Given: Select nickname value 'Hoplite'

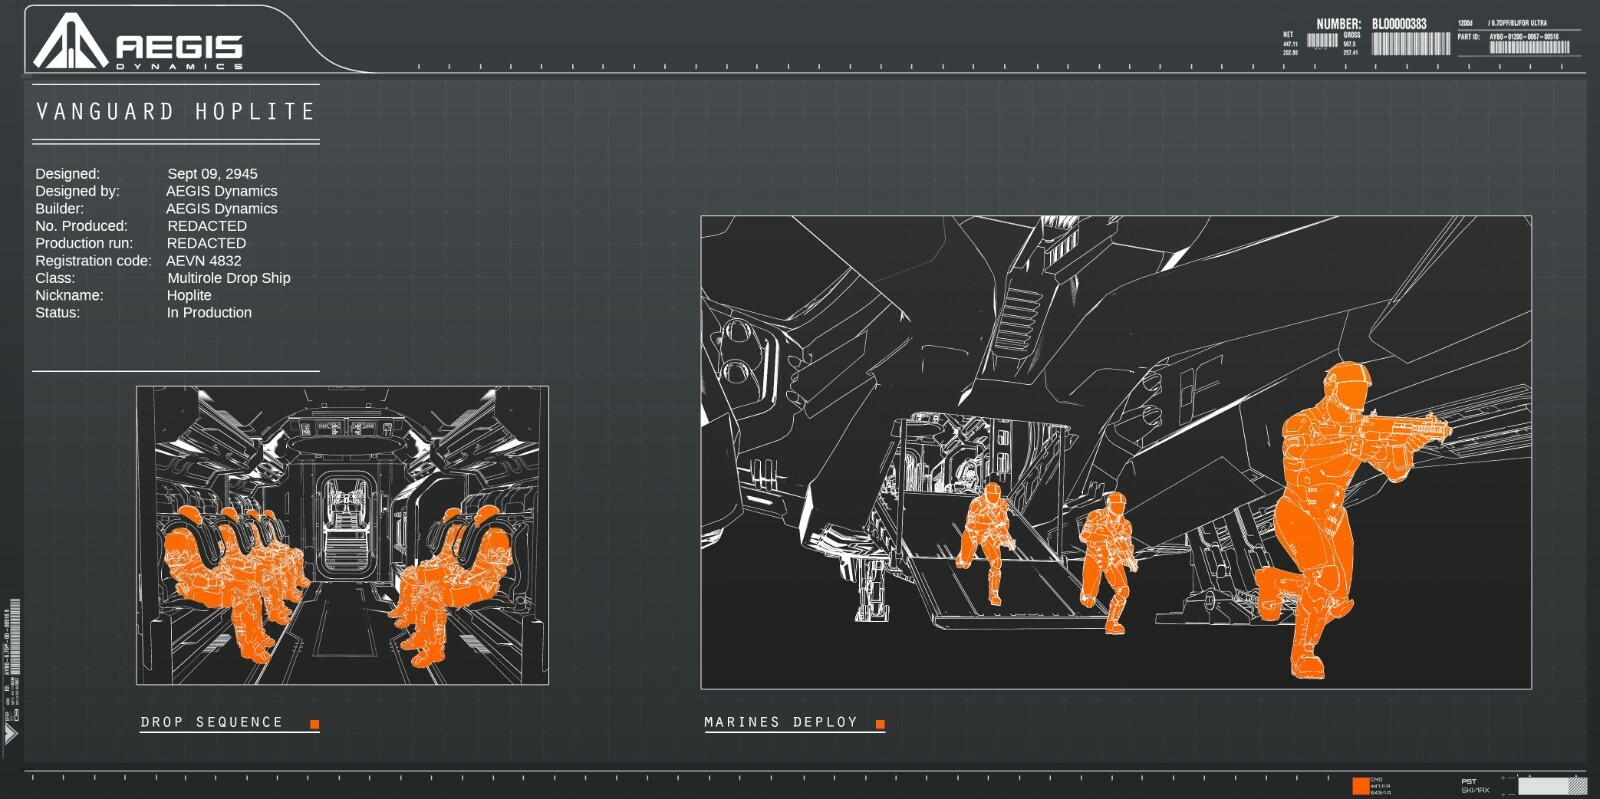Looking at the screenshot, I should 189,295.
